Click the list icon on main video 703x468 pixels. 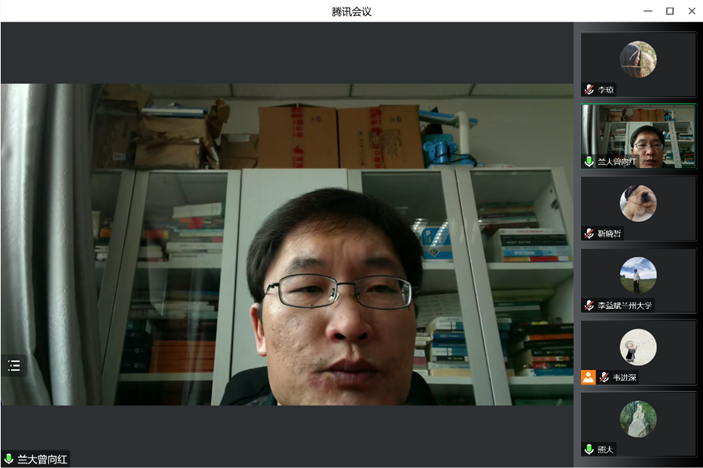click(x=14, y=366)
